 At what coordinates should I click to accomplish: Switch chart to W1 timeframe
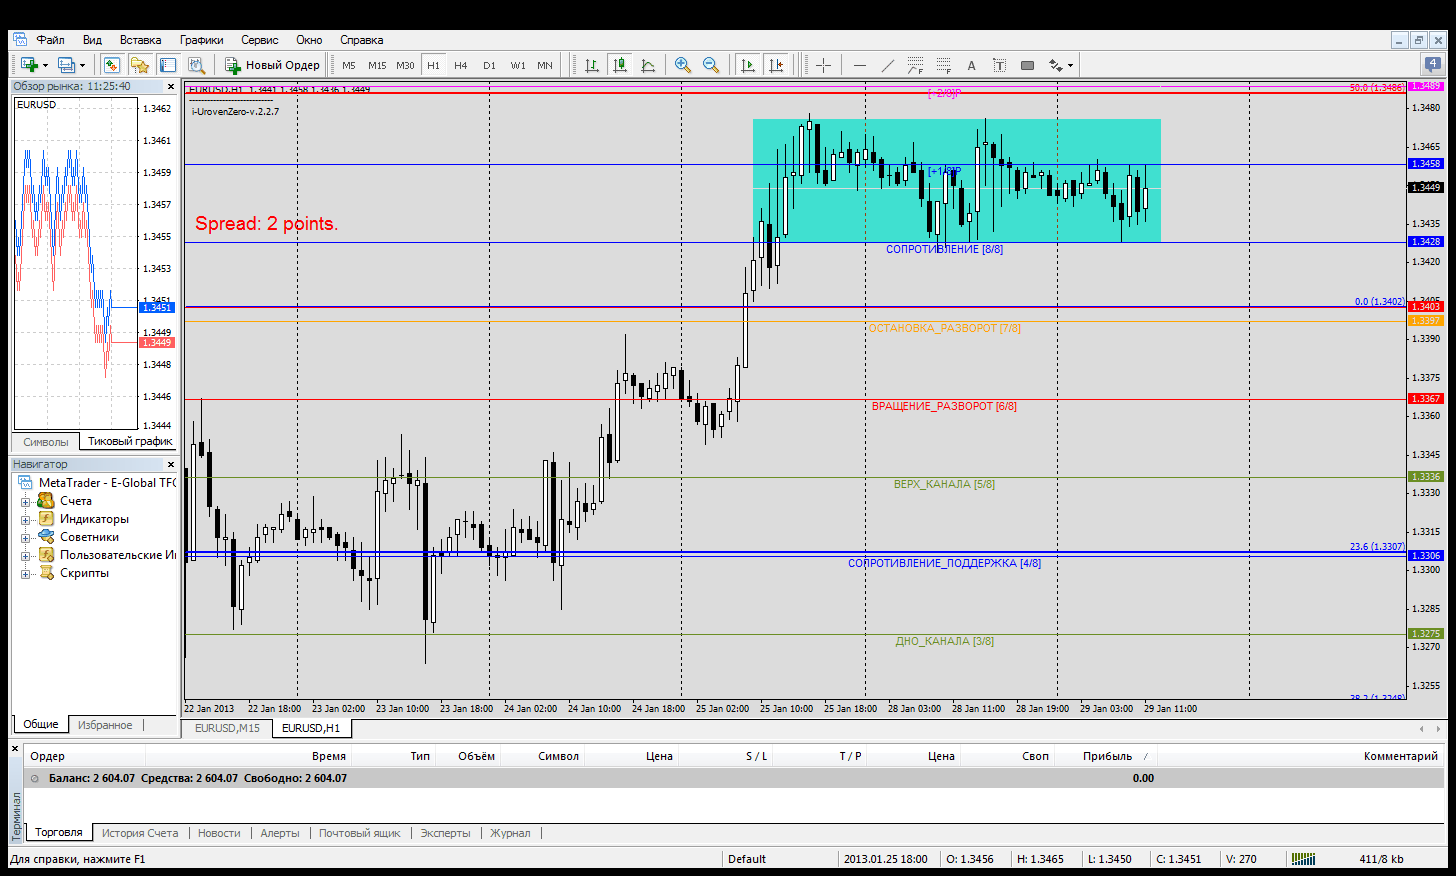[x=518, y=65]
